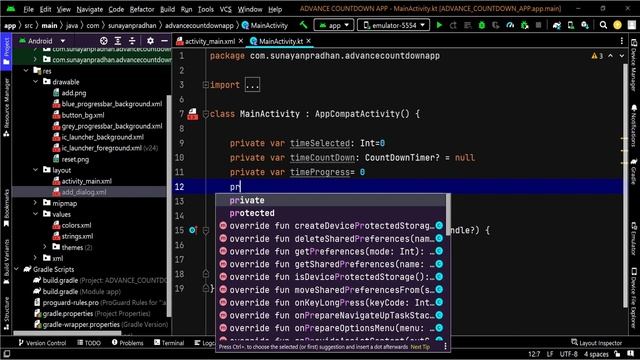Open the Emulator side panel
Viewport: 640px width, 360px height.
(634, 239)
